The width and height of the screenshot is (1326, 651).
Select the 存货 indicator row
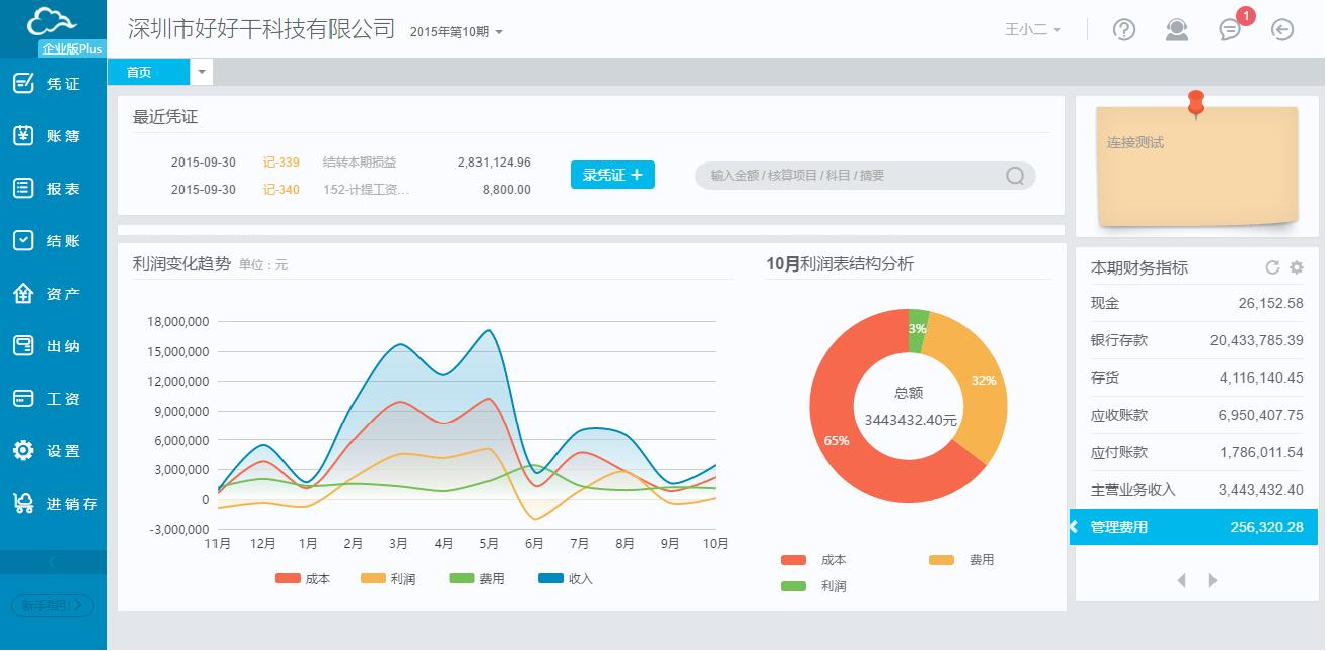coord(1197,378)
